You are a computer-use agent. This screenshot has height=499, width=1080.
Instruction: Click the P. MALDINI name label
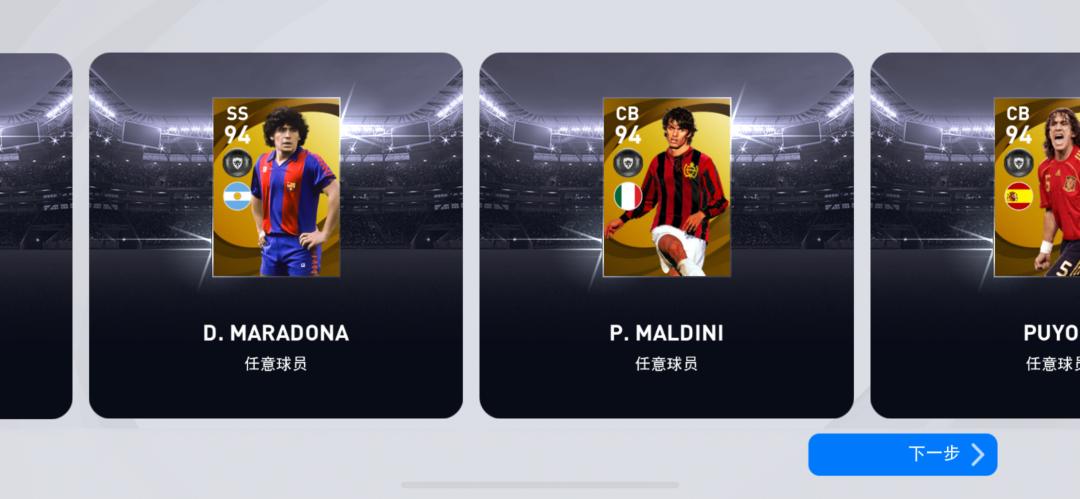pos(667,334)
